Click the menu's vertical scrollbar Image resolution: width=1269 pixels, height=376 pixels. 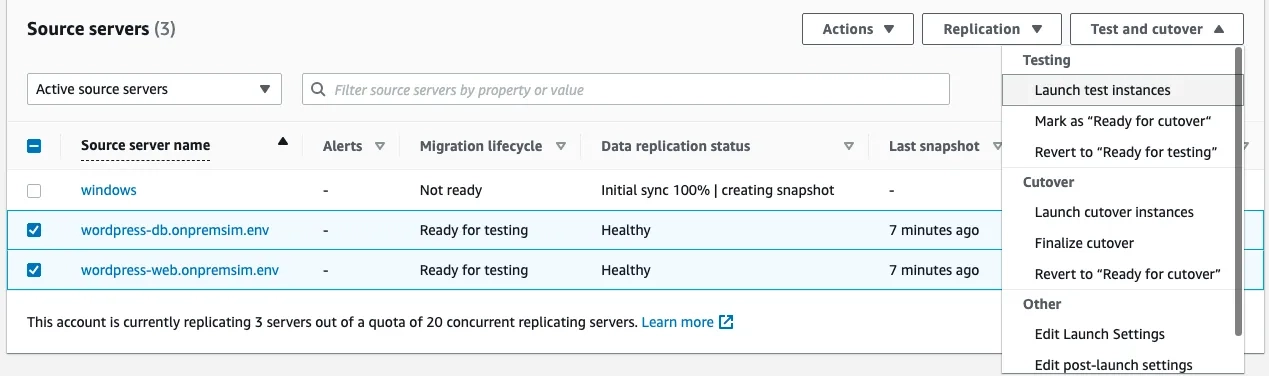pos(1239,190)
